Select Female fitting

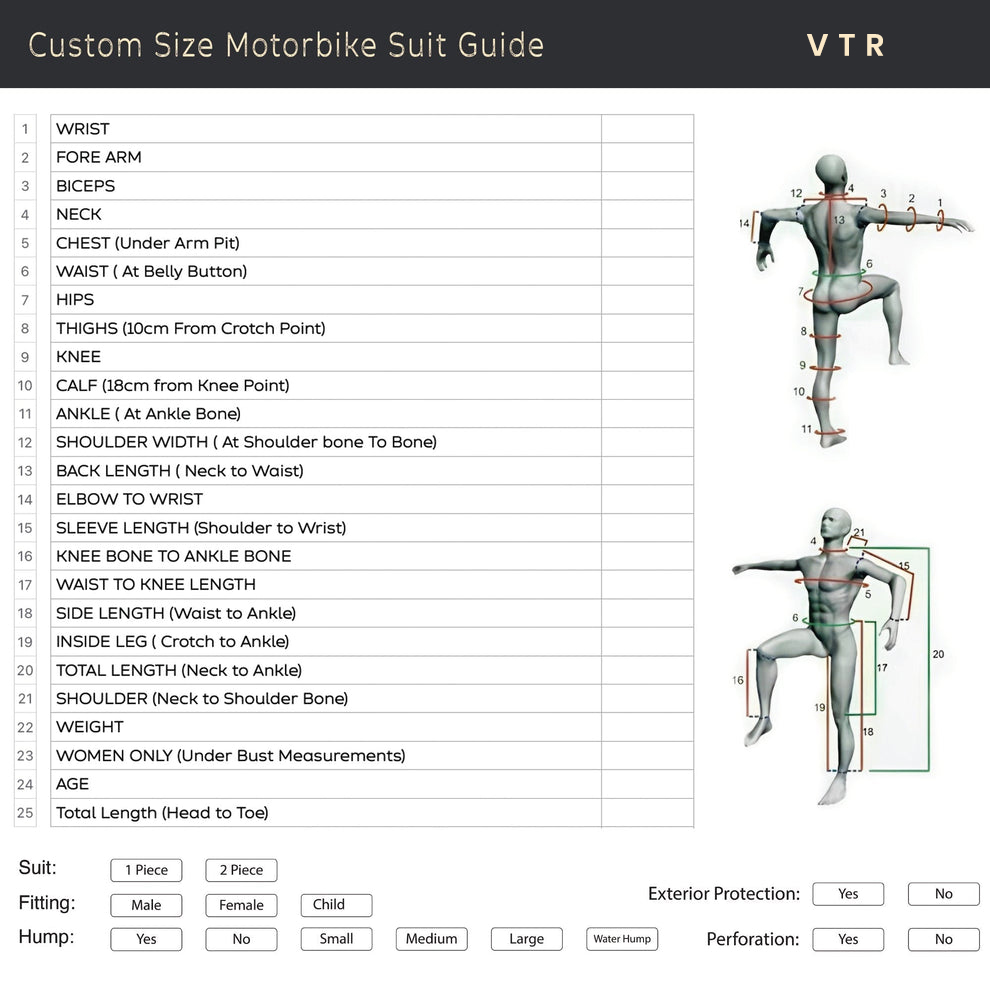click(241, 905)
